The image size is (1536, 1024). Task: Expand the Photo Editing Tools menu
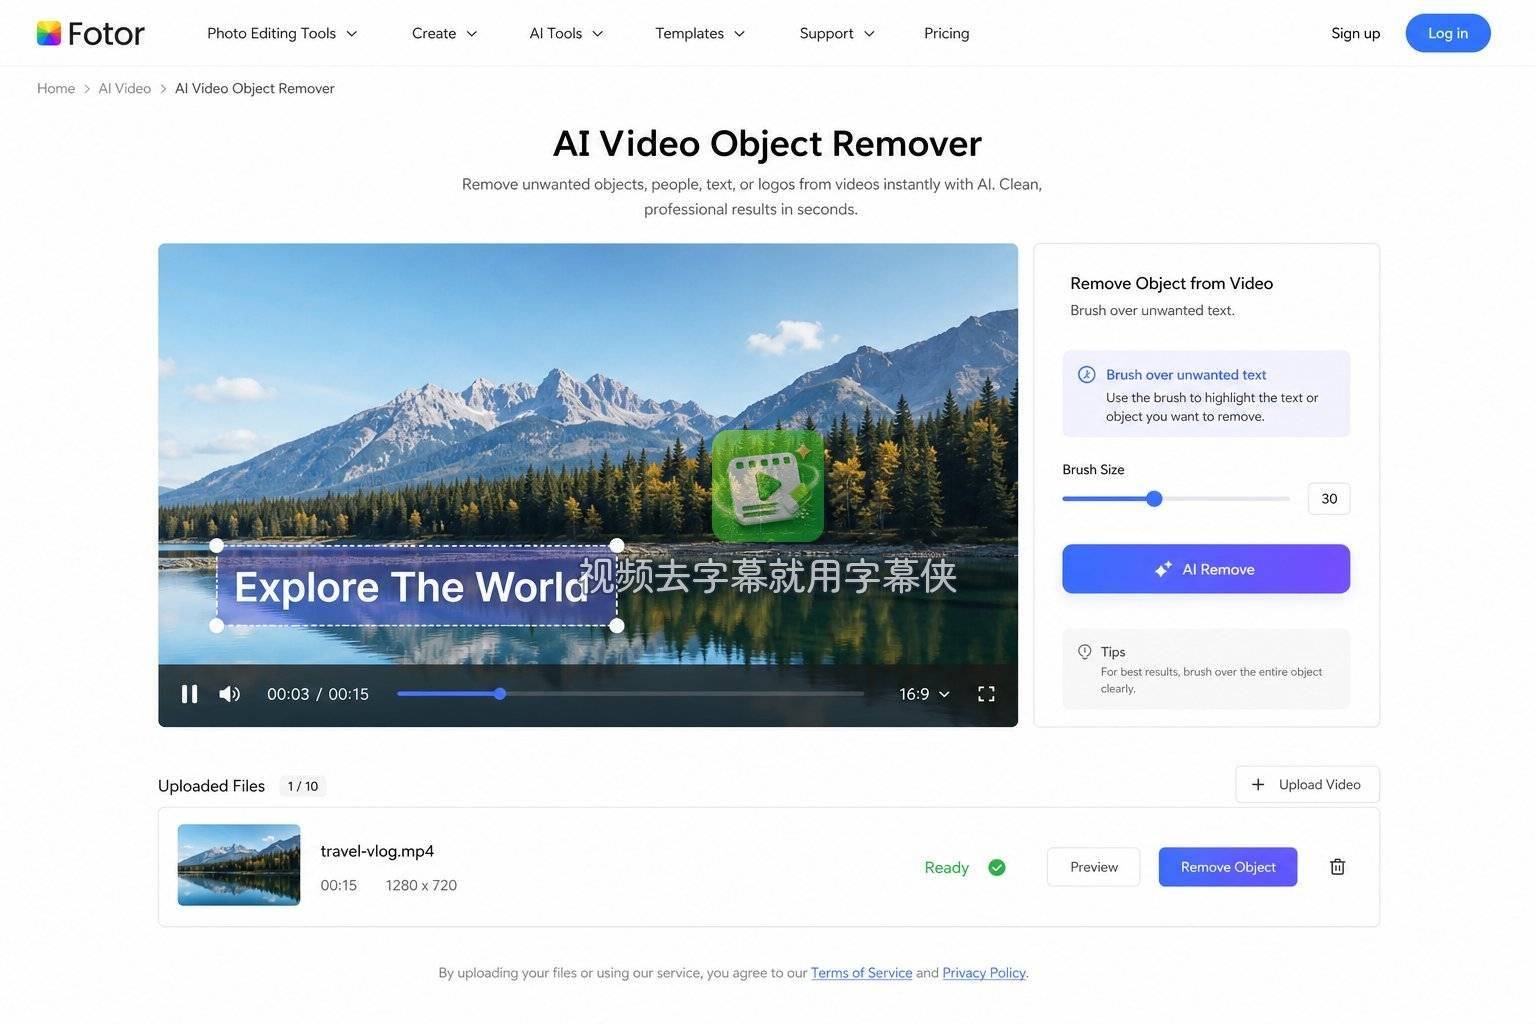pyautogui.click(x=282, y=33)
